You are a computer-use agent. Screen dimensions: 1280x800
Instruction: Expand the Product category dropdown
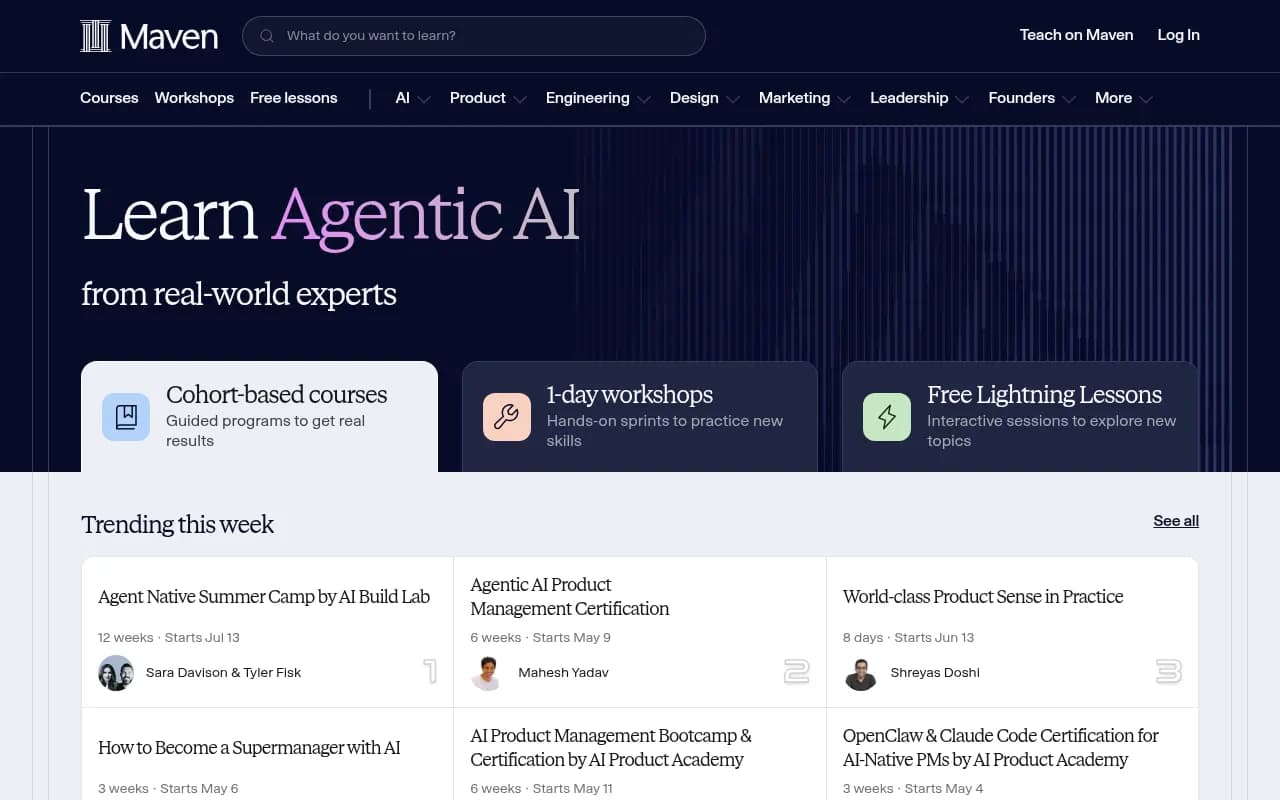[x=488, y=98]
